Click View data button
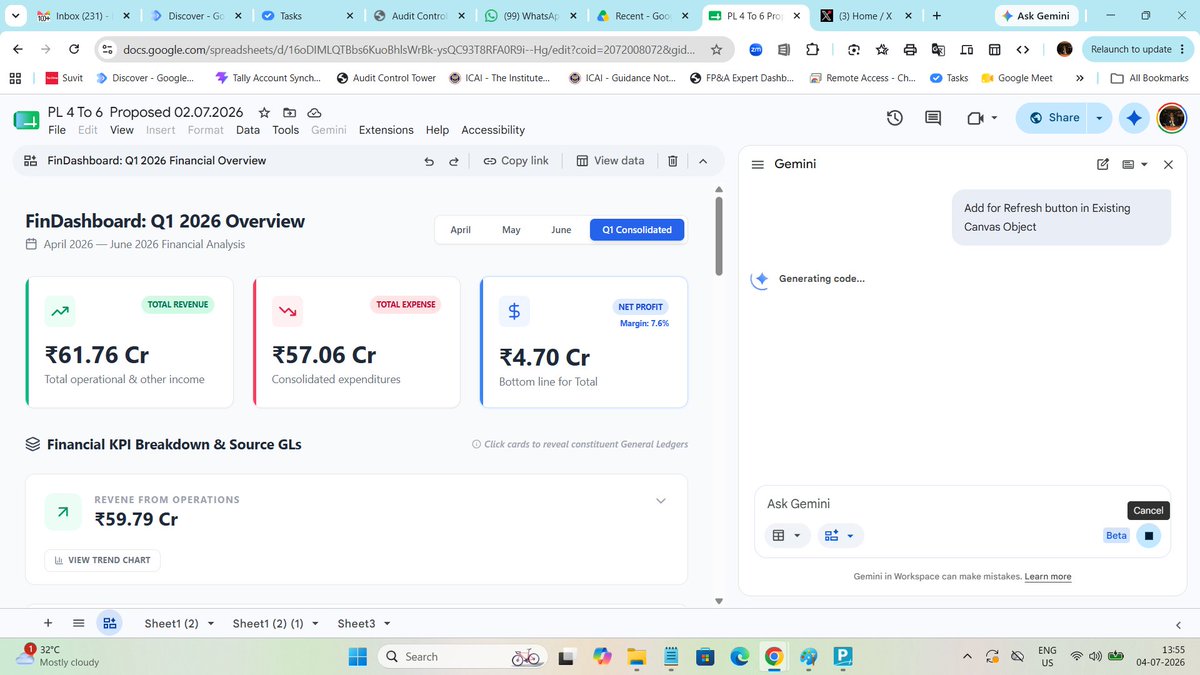This screenshot has height=675, width=1200. pyautogui.click(x=610, y=161)
